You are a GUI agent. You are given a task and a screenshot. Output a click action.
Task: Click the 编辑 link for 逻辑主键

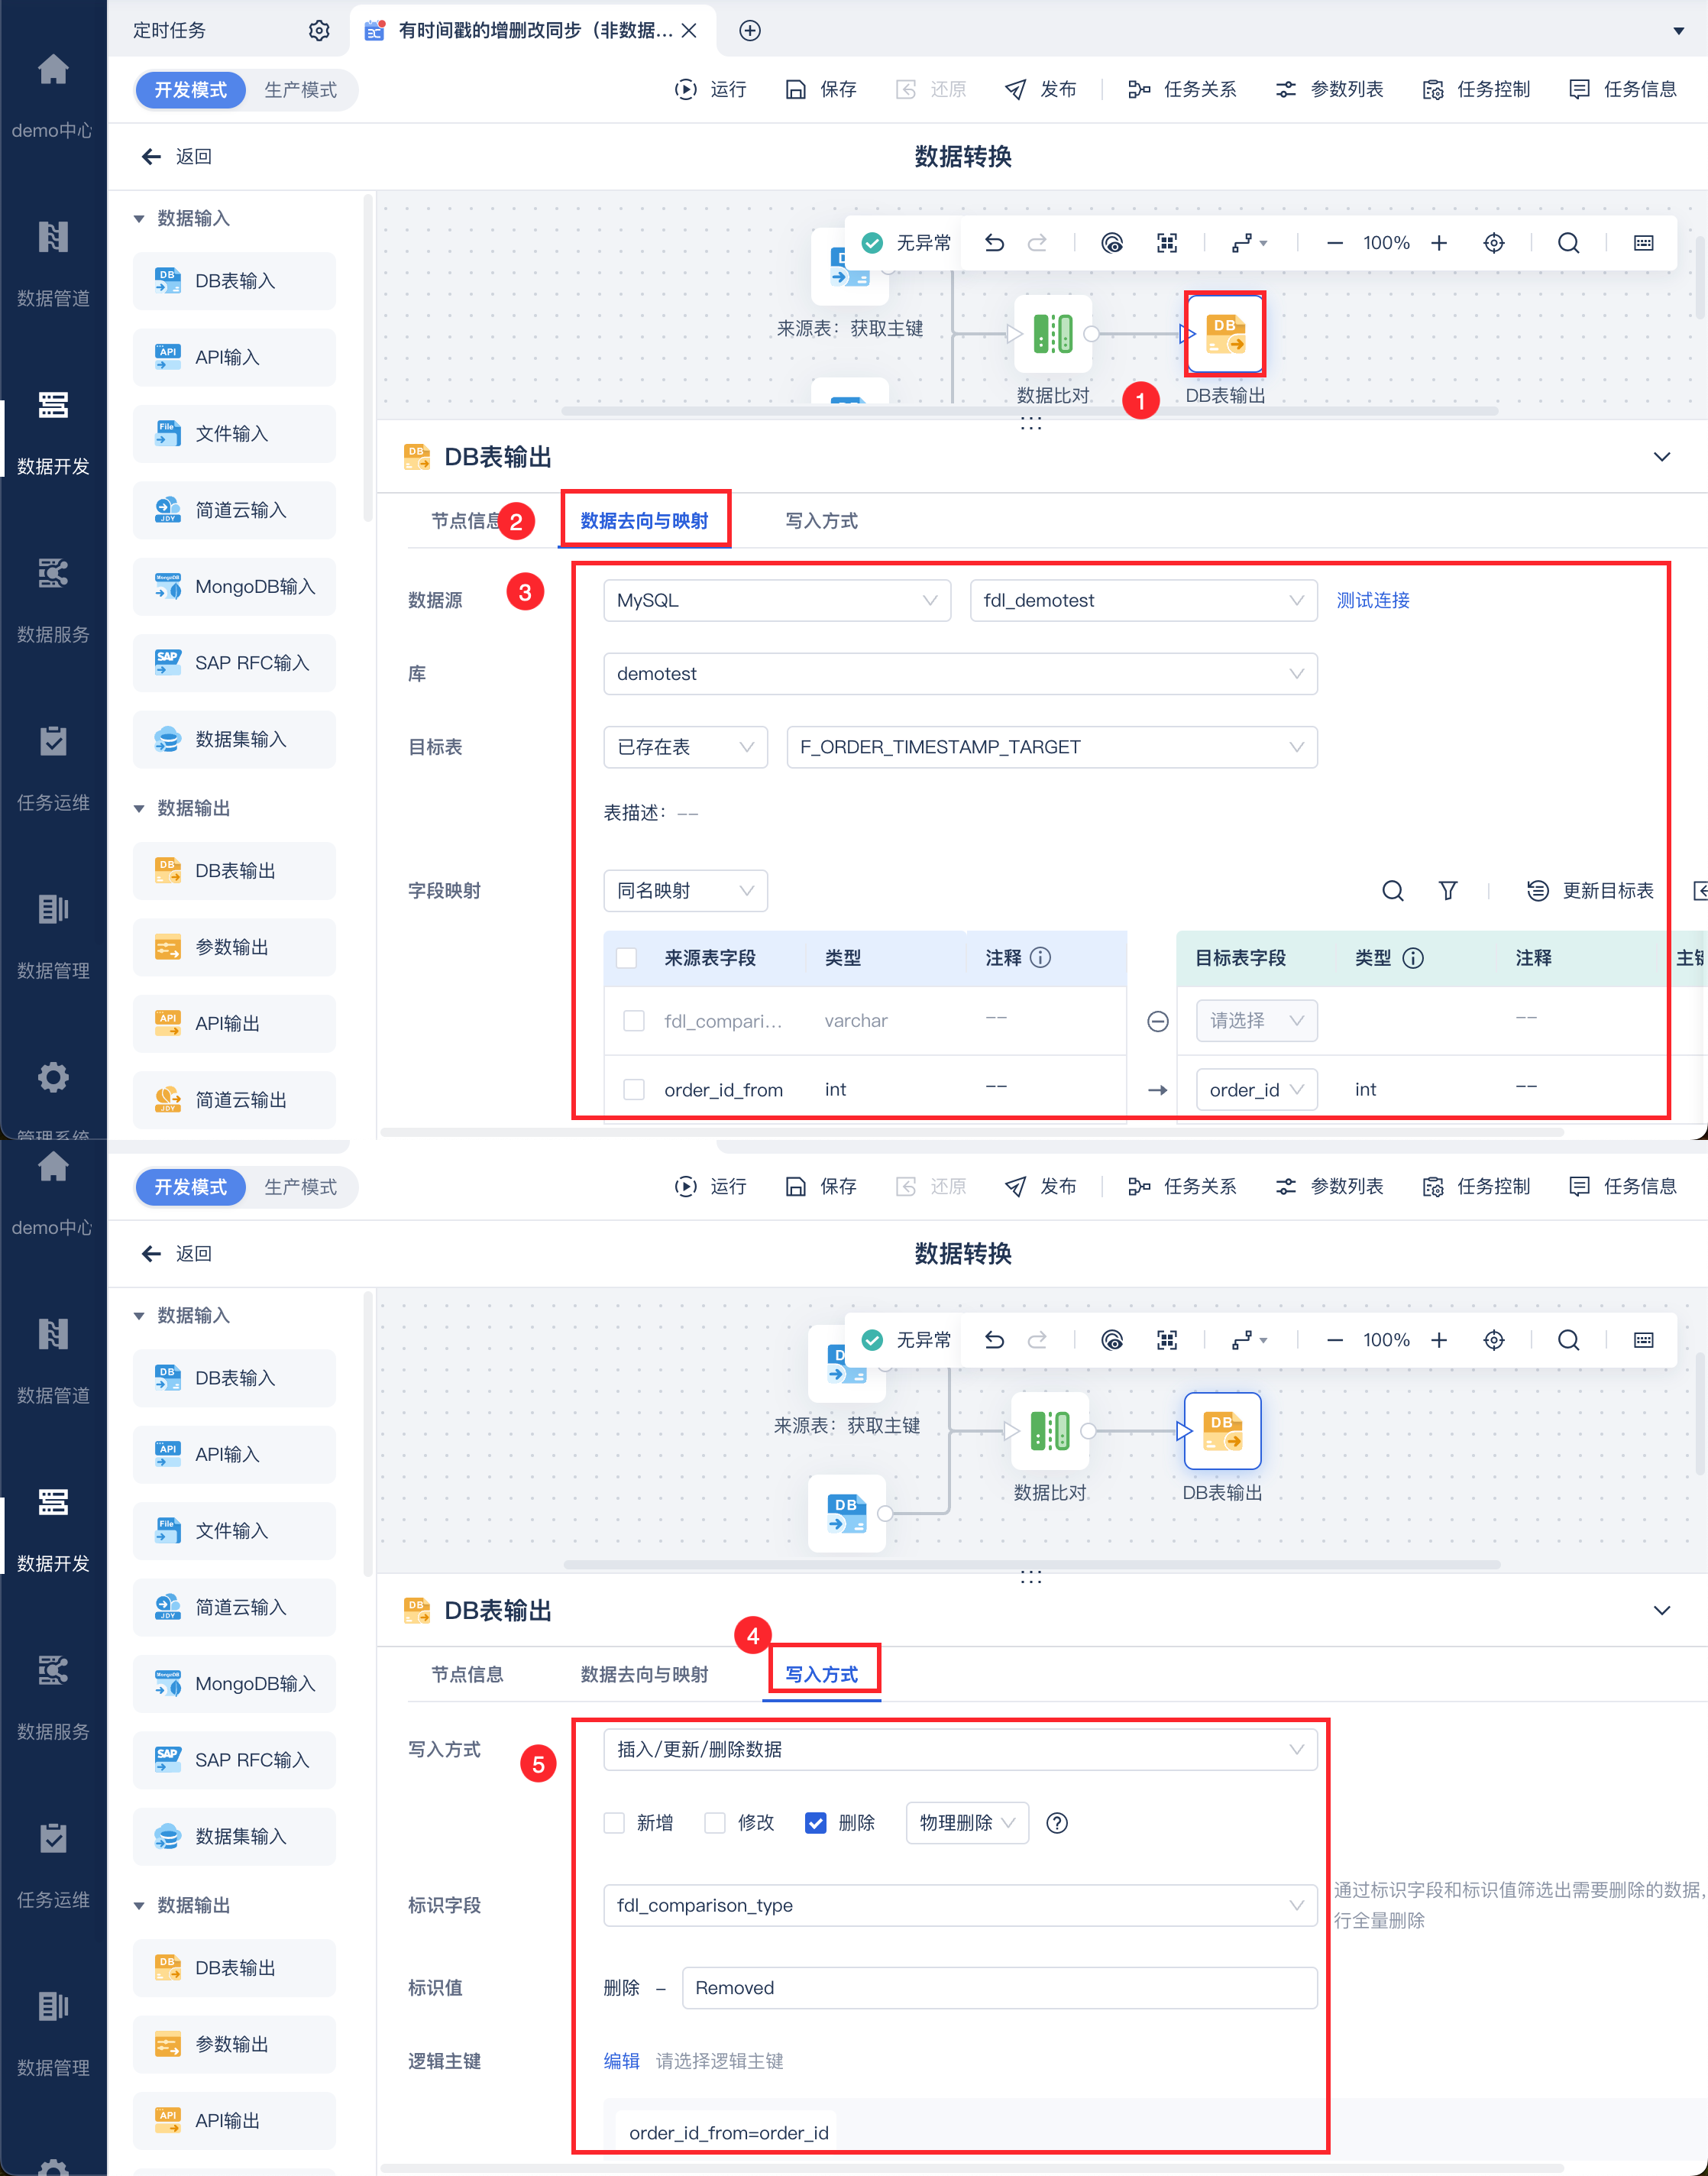(x=621, y=2061)
